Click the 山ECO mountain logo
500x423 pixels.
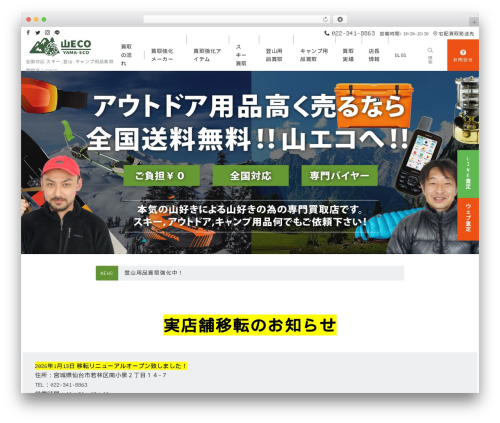tap(60, 47)
